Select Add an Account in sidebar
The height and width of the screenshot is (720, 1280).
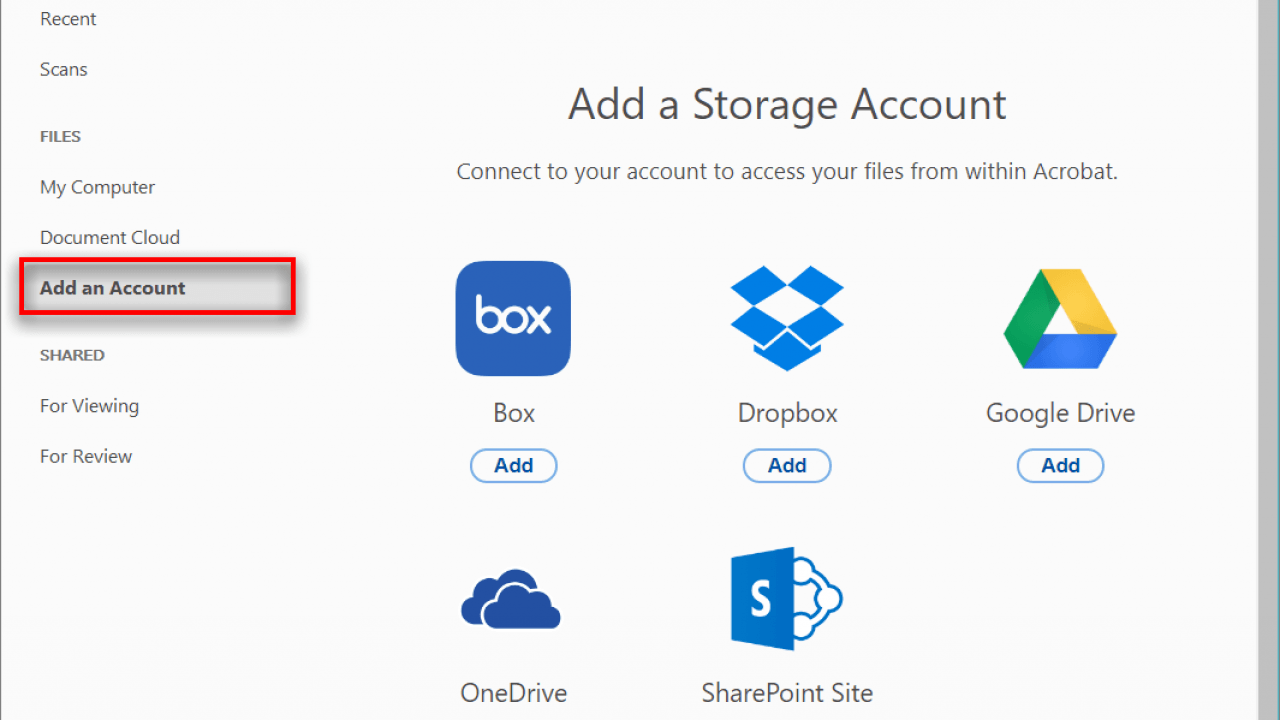157,288
